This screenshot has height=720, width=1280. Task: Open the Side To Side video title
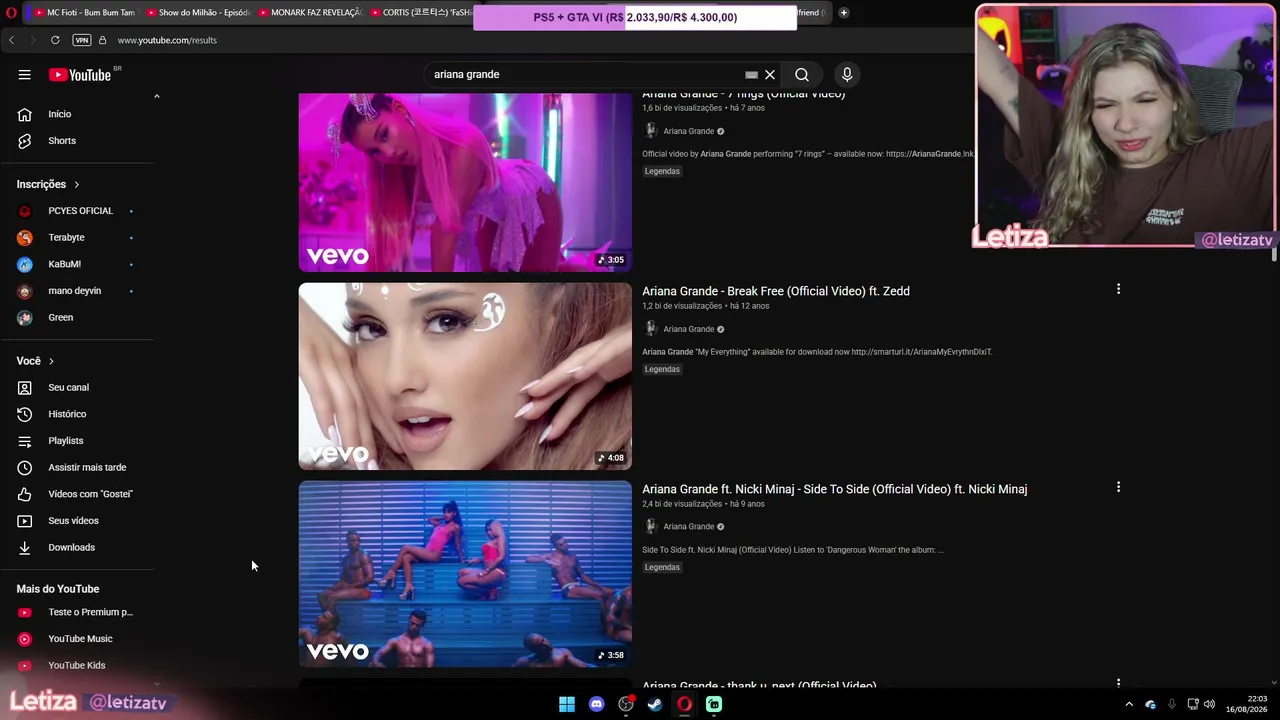pos(834,489)
